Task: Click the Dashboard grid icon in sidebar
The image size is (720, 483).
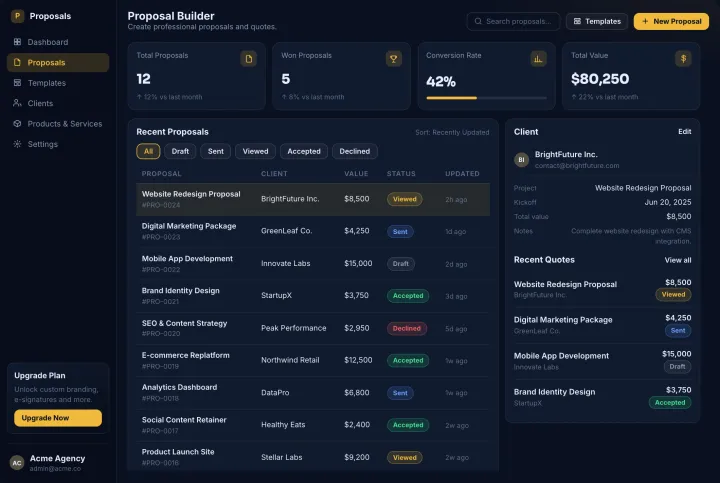Action: pos(17,42)
